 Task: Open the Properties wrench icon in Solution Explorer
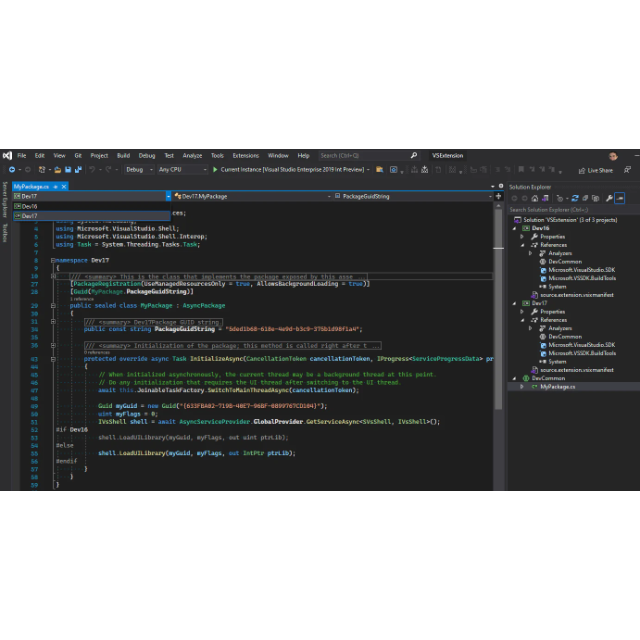[x=609, y=198]
